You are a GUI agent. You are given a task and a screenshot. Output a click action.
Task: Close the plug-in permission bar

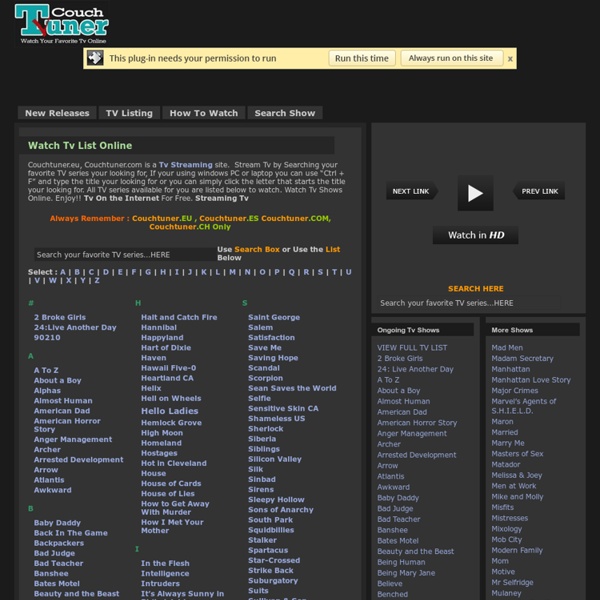[x=510, y=59]
